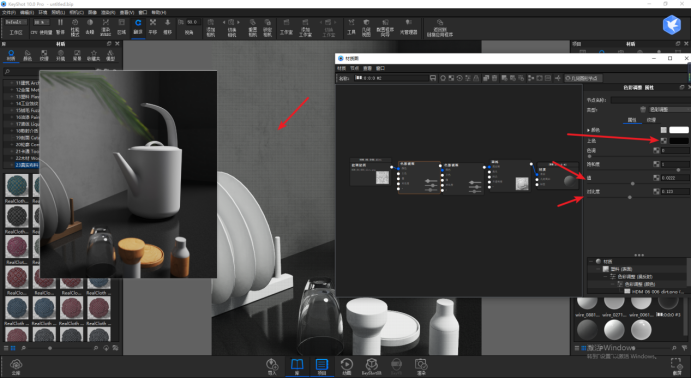Screen dimensions: 692x378
Task: Open the CPU usage dropdown
Action: [42, 22]
